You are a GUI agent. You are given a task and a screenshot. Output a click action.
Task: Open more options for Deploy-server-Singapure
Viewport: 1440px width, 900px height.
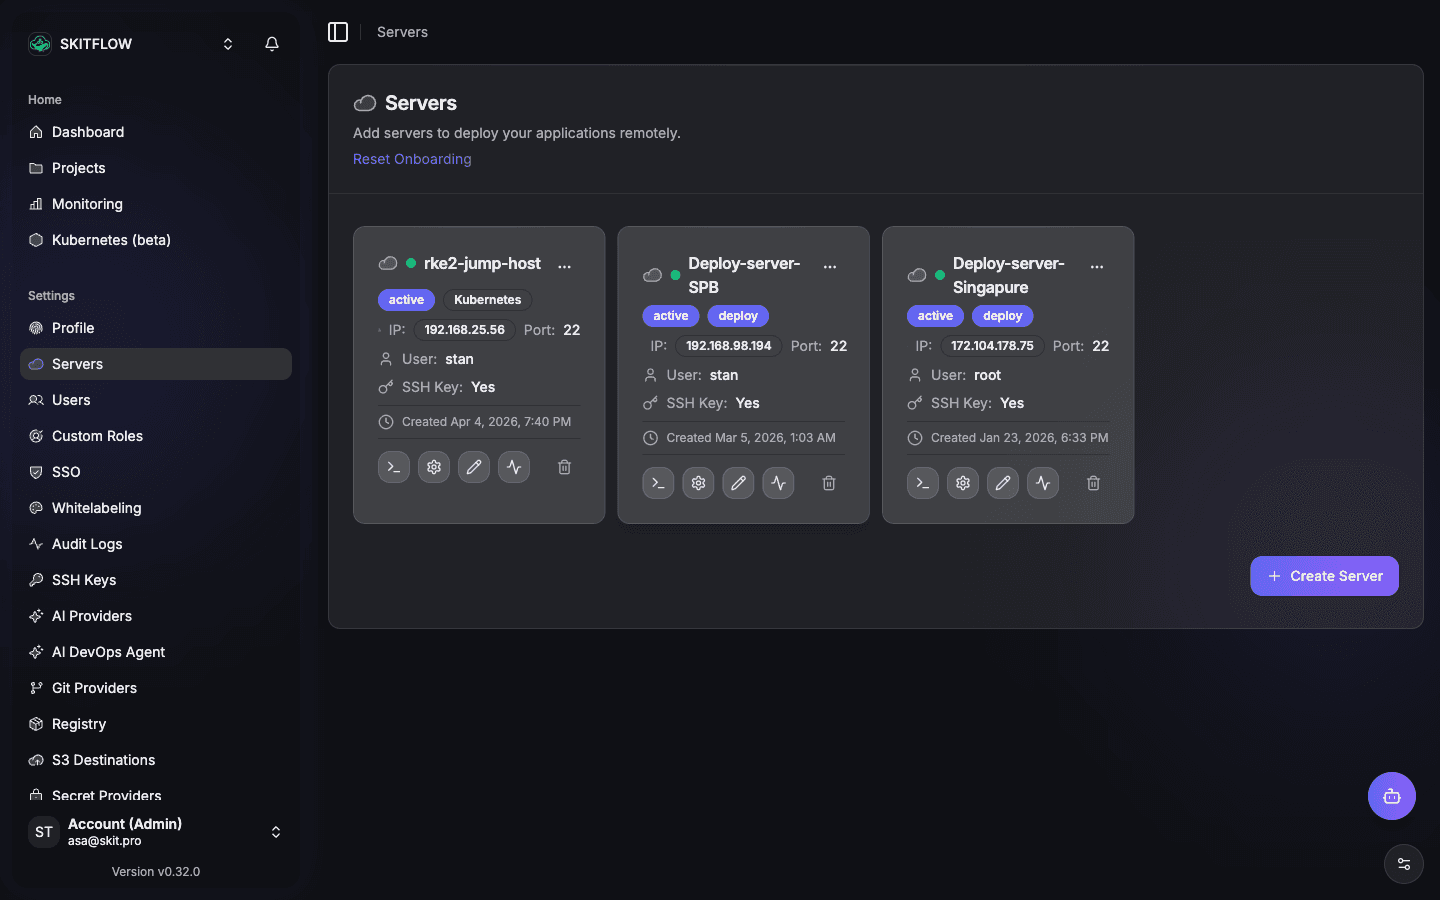[x=1097, y=266]
